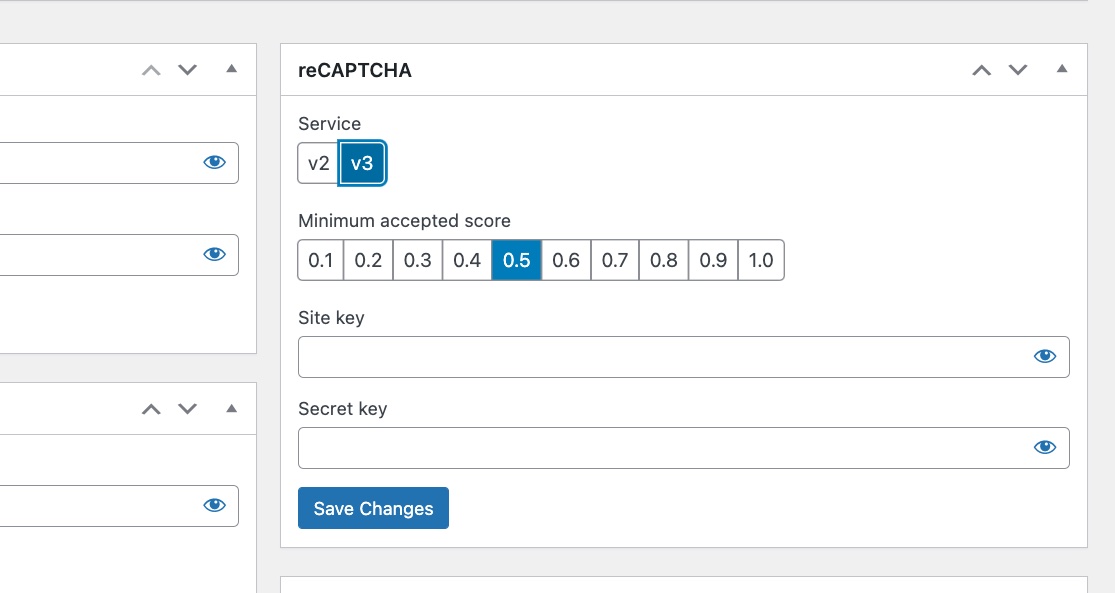Pick 0.7 as minimum score

(615, 261)
